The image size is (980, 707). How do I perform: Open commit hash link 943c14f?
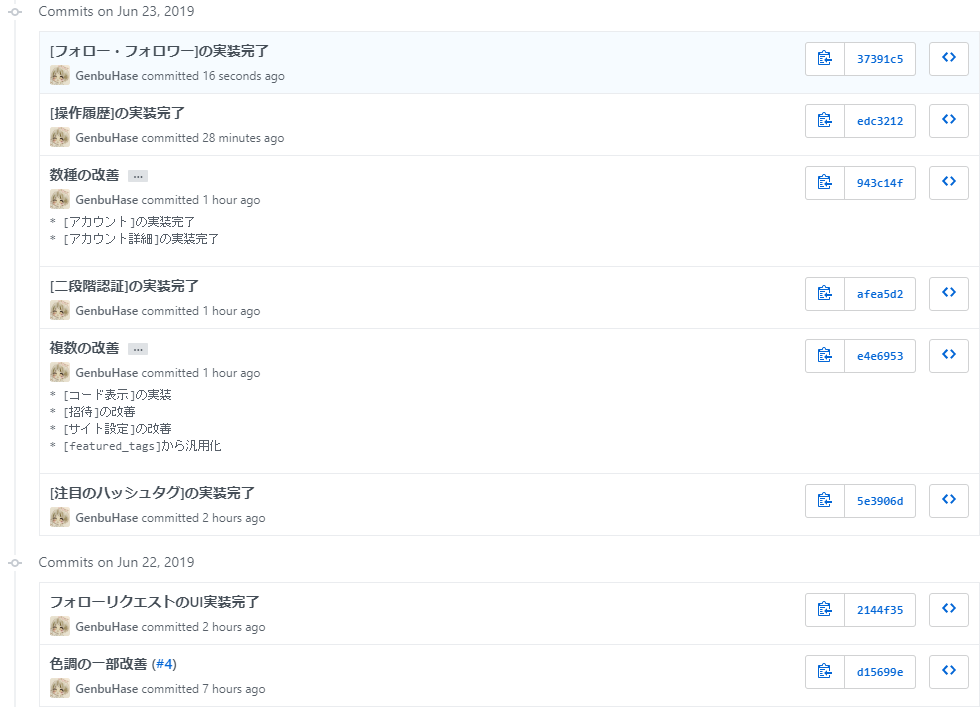[880, 183]
